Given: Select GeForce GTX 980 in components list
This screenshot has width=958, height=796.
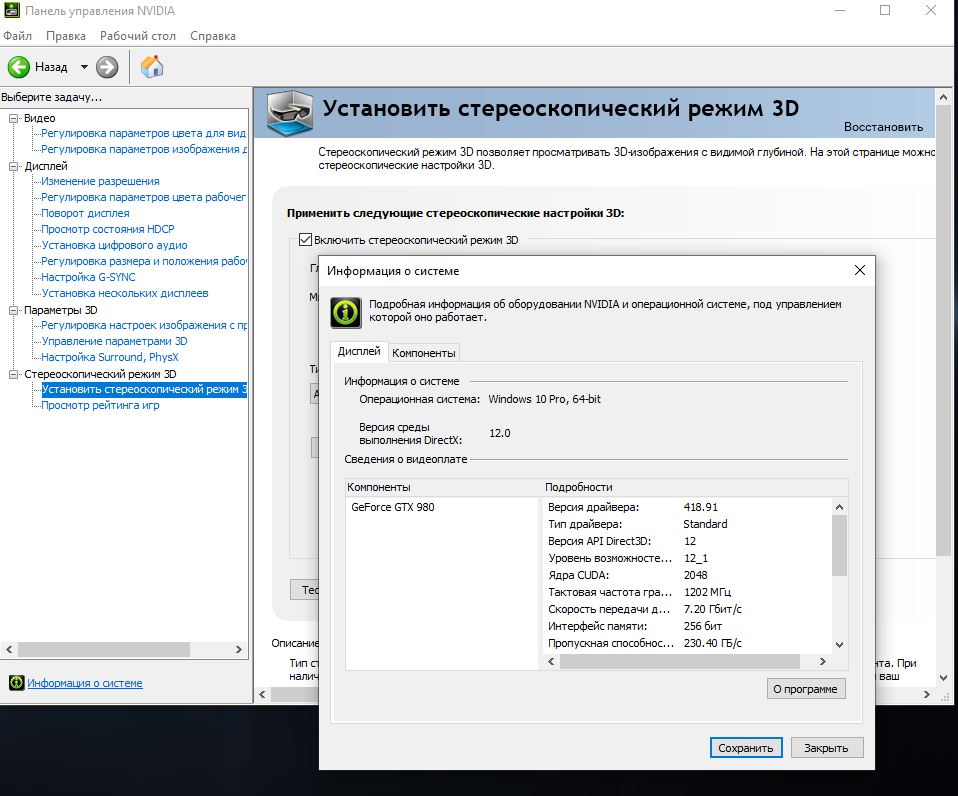Looking at the screenshot, I should click(x=393, y=507).
